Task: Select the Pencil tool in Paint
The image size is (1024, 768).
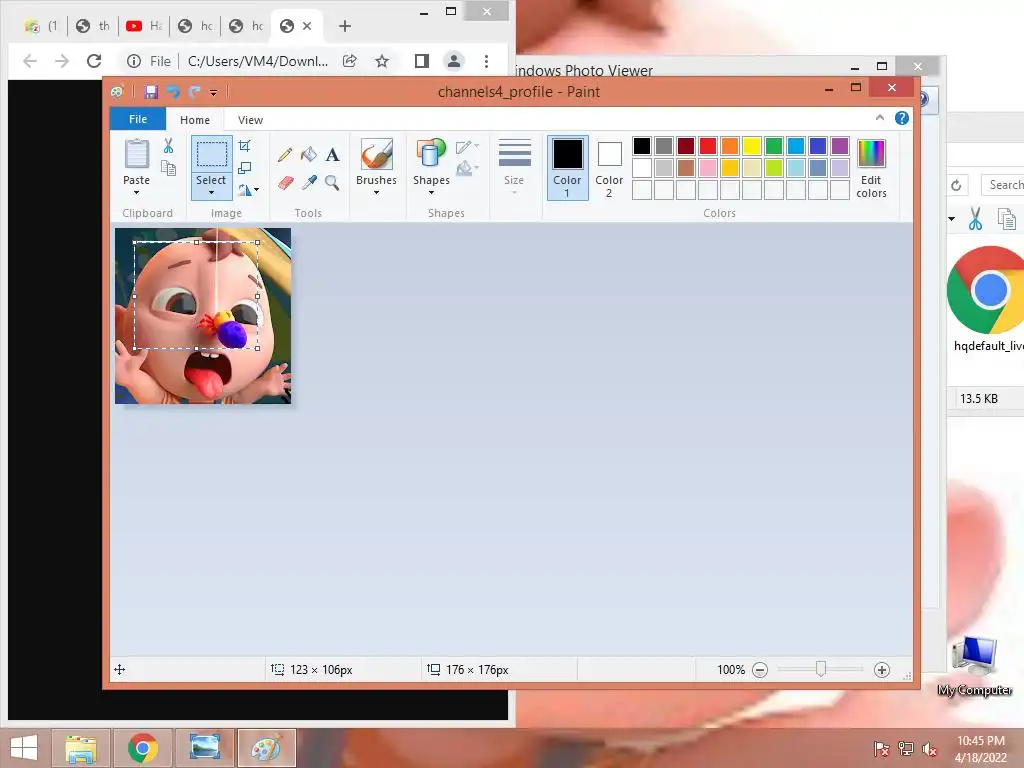Action: [285, 155]
